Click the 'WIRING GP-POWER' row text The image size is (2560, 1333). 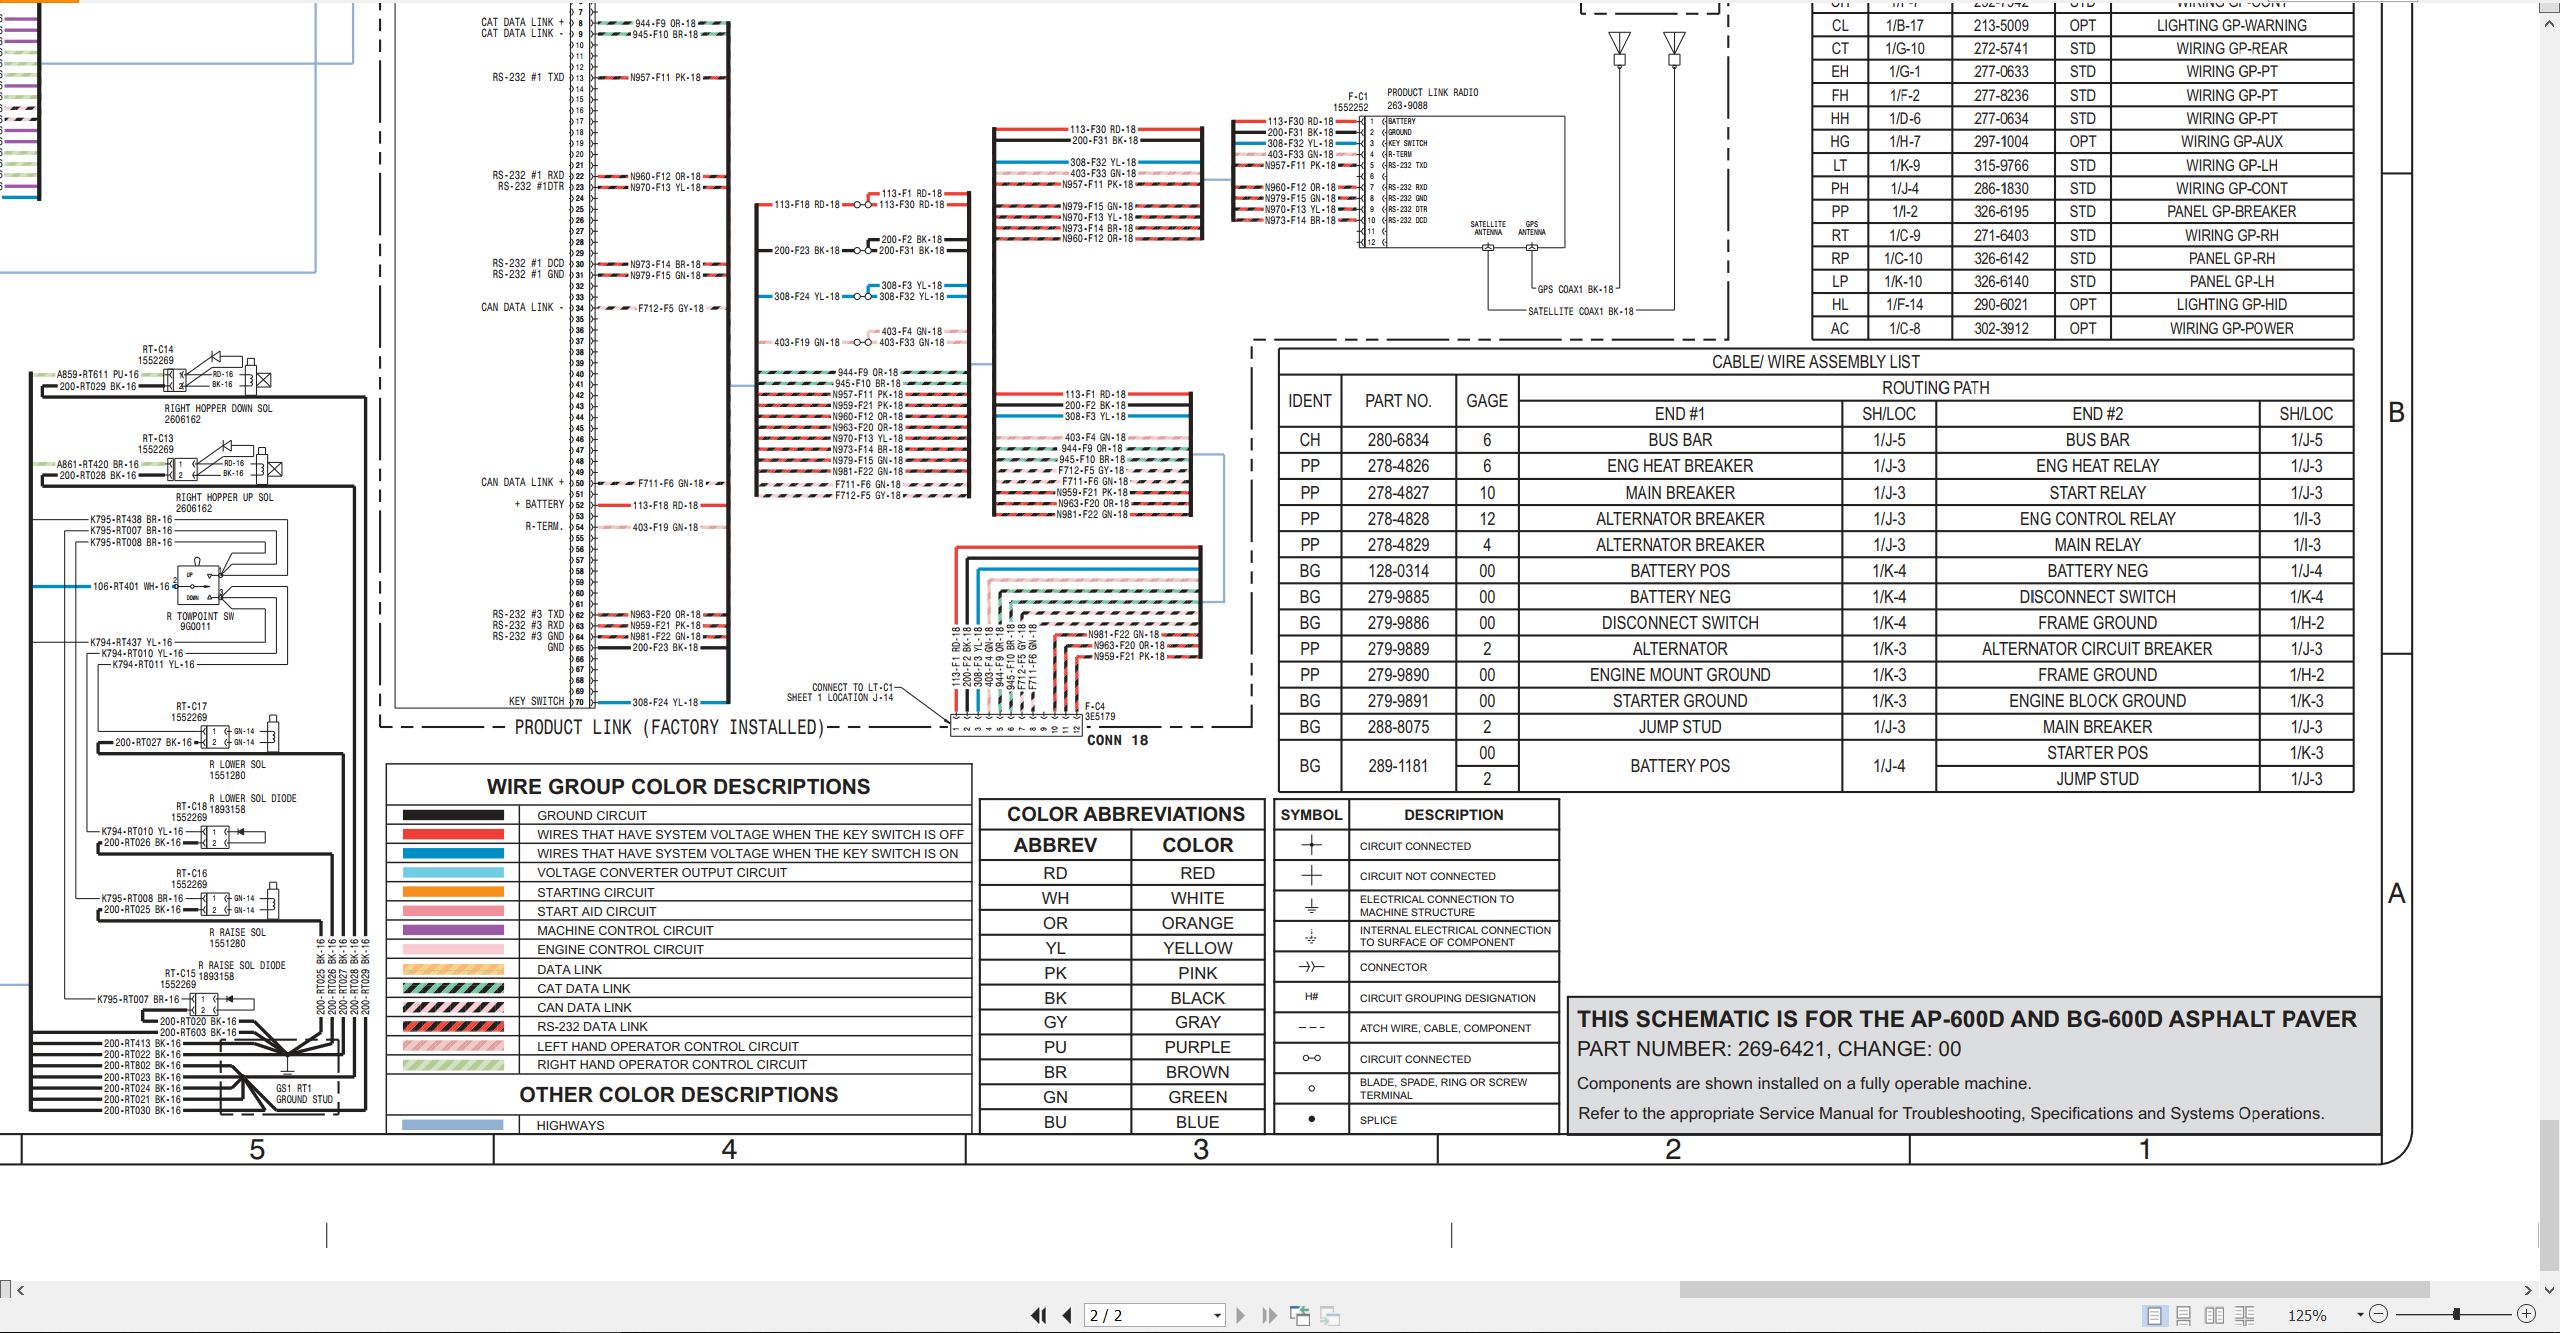click(x=2231, y=329)
